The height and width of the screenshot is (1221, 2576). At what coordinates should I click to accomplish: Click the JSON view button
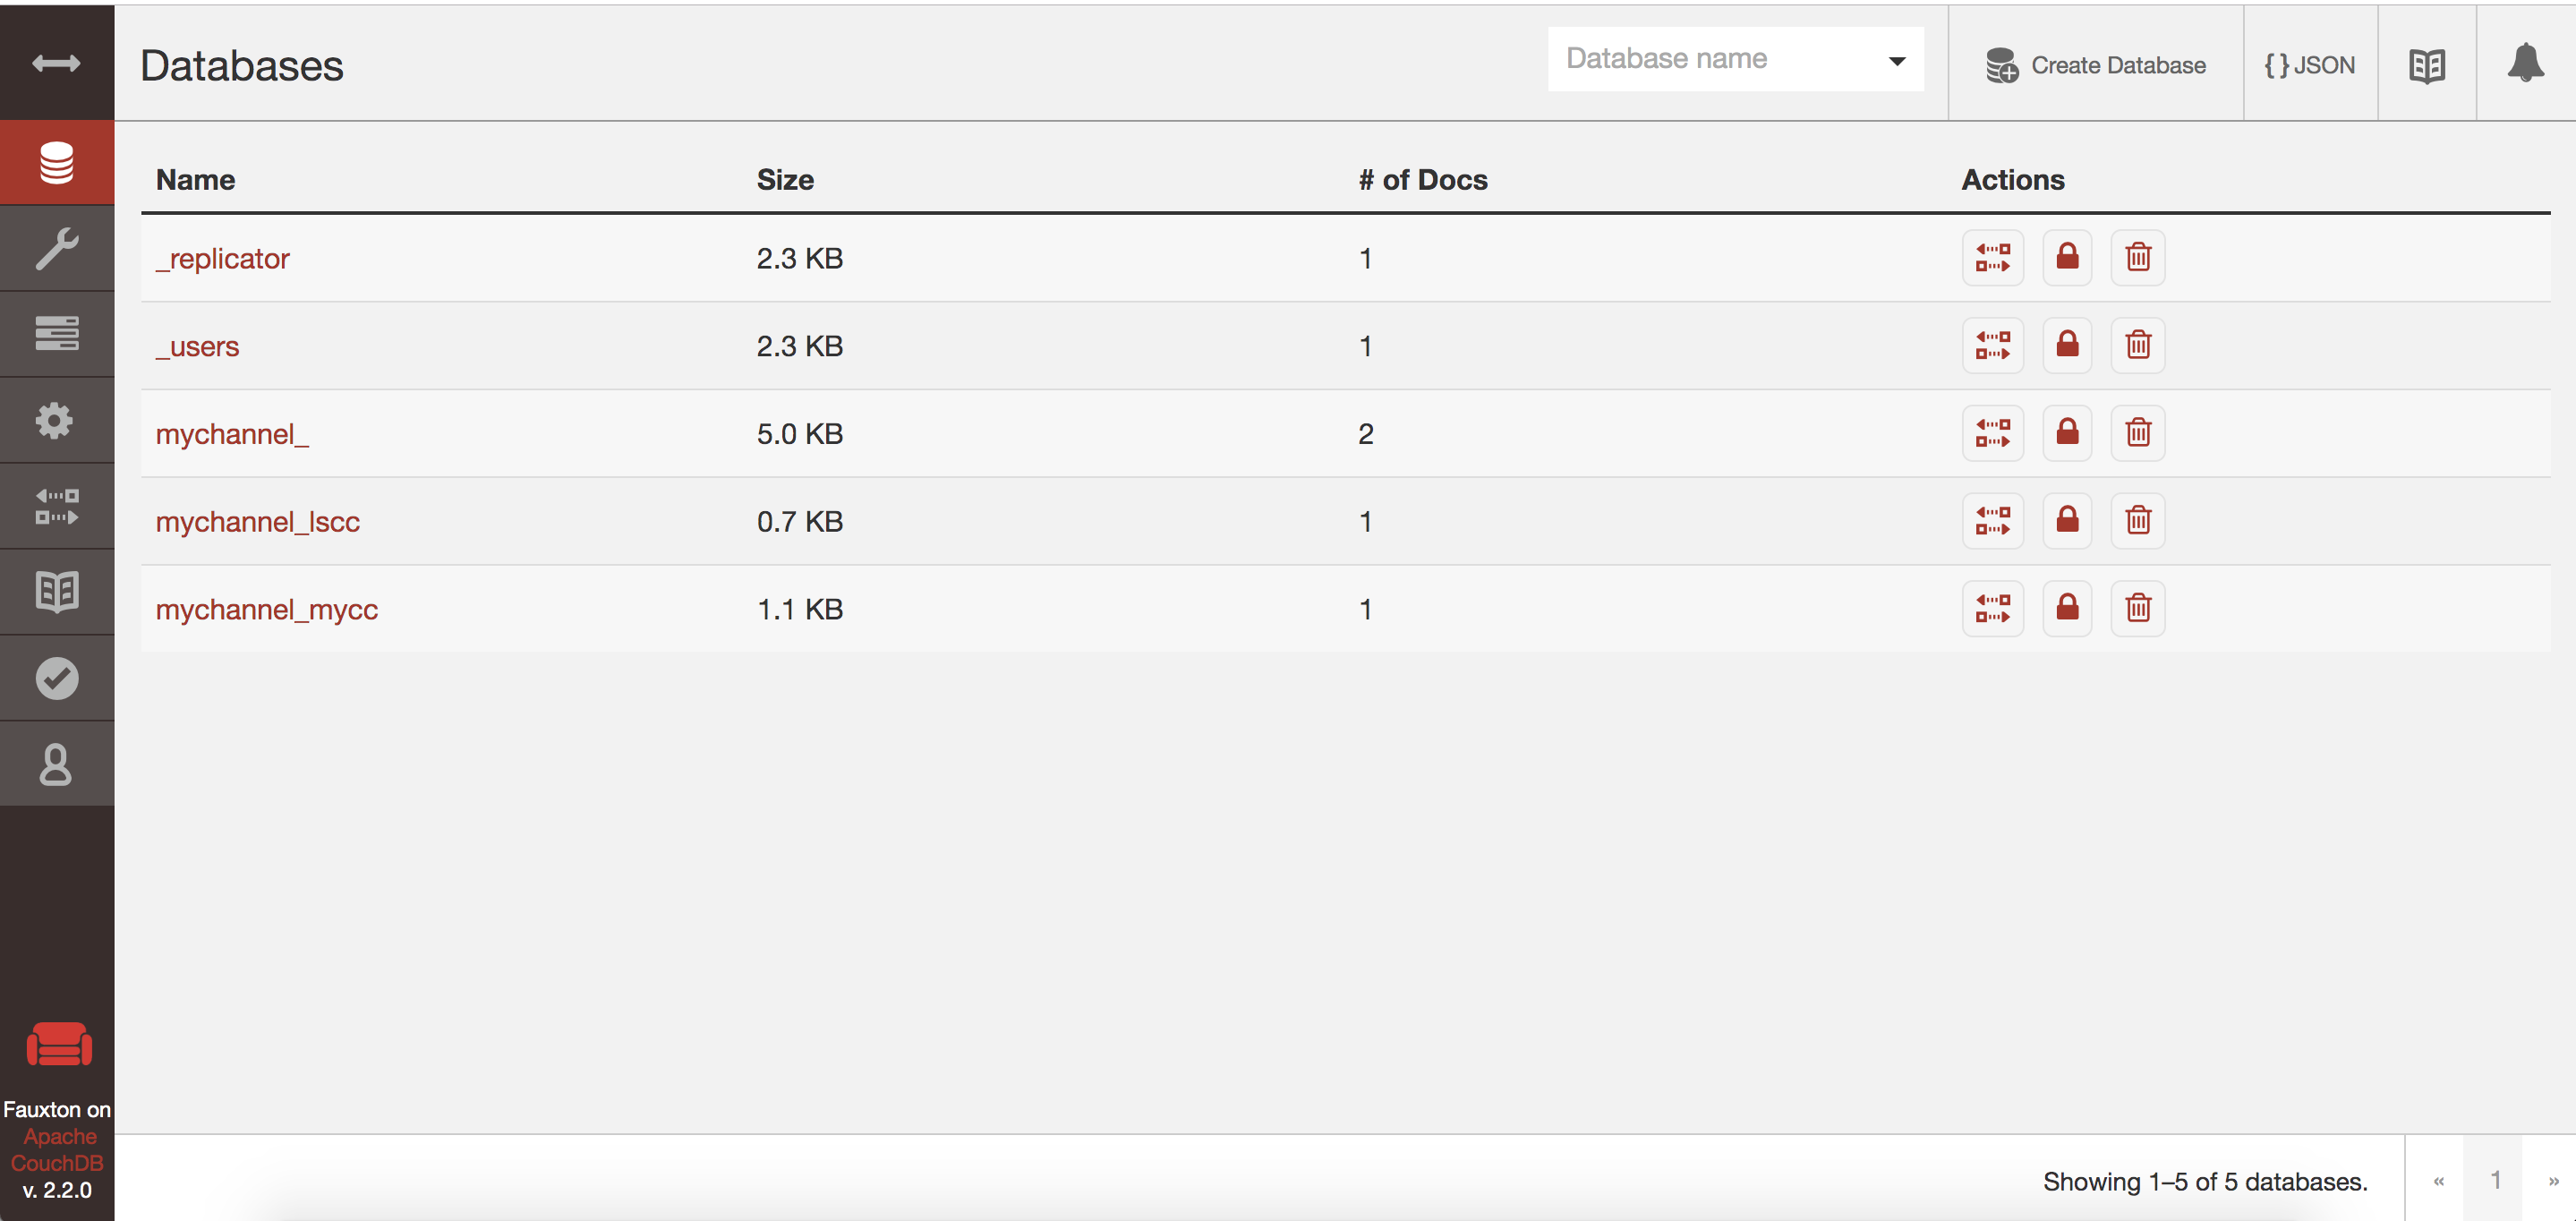click(2309, 65)
